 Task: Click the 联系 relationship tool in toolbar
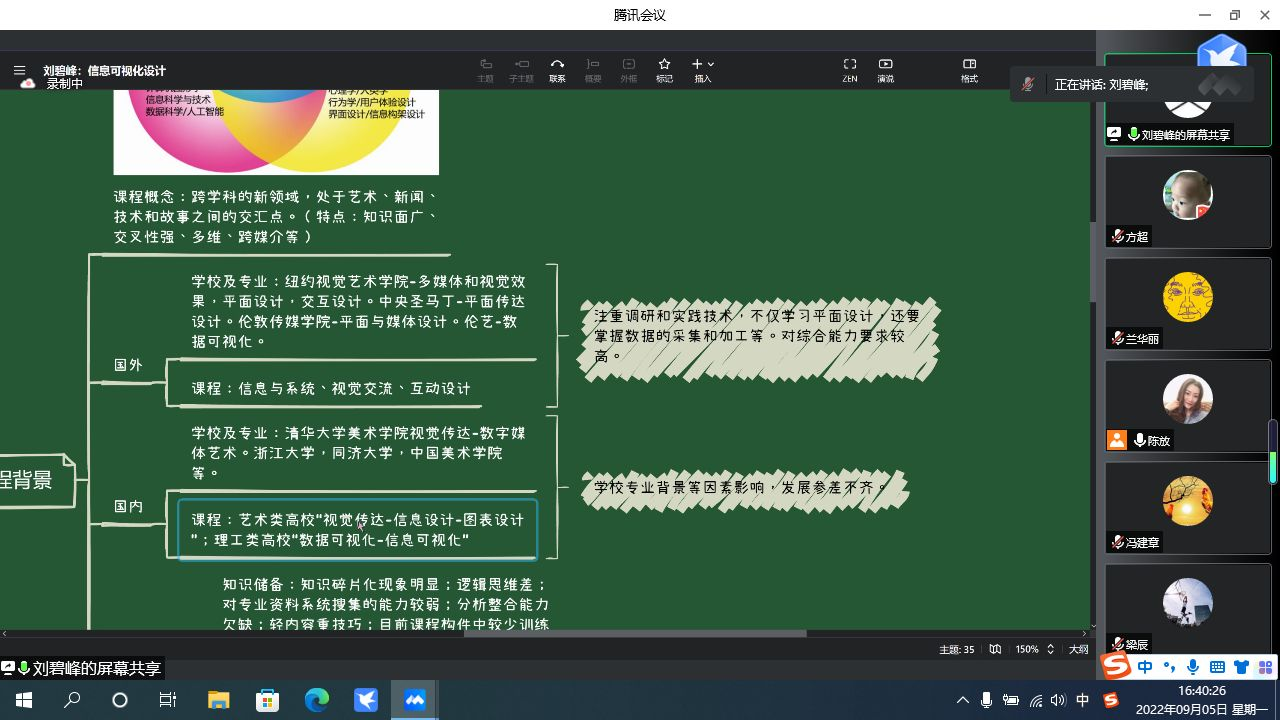557,70
